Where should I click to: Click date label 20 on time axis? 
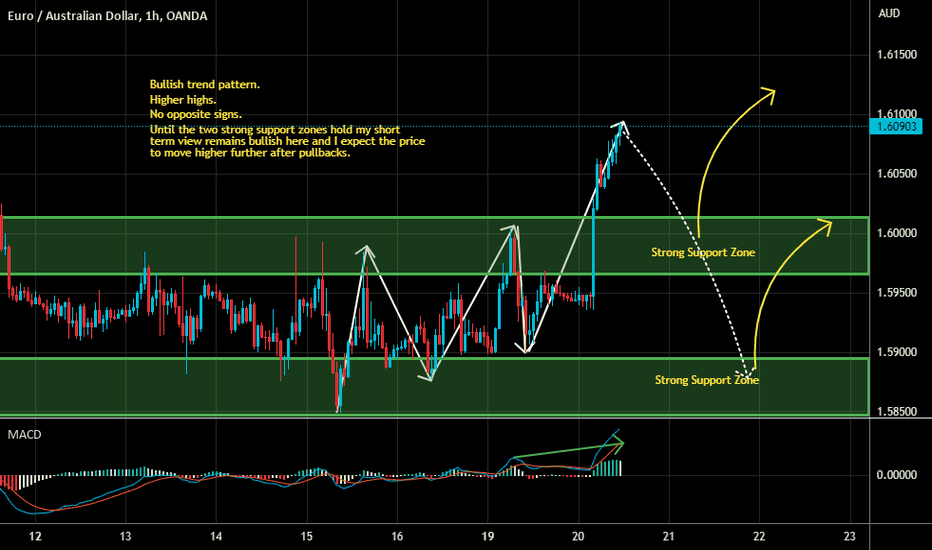(578, 536)
